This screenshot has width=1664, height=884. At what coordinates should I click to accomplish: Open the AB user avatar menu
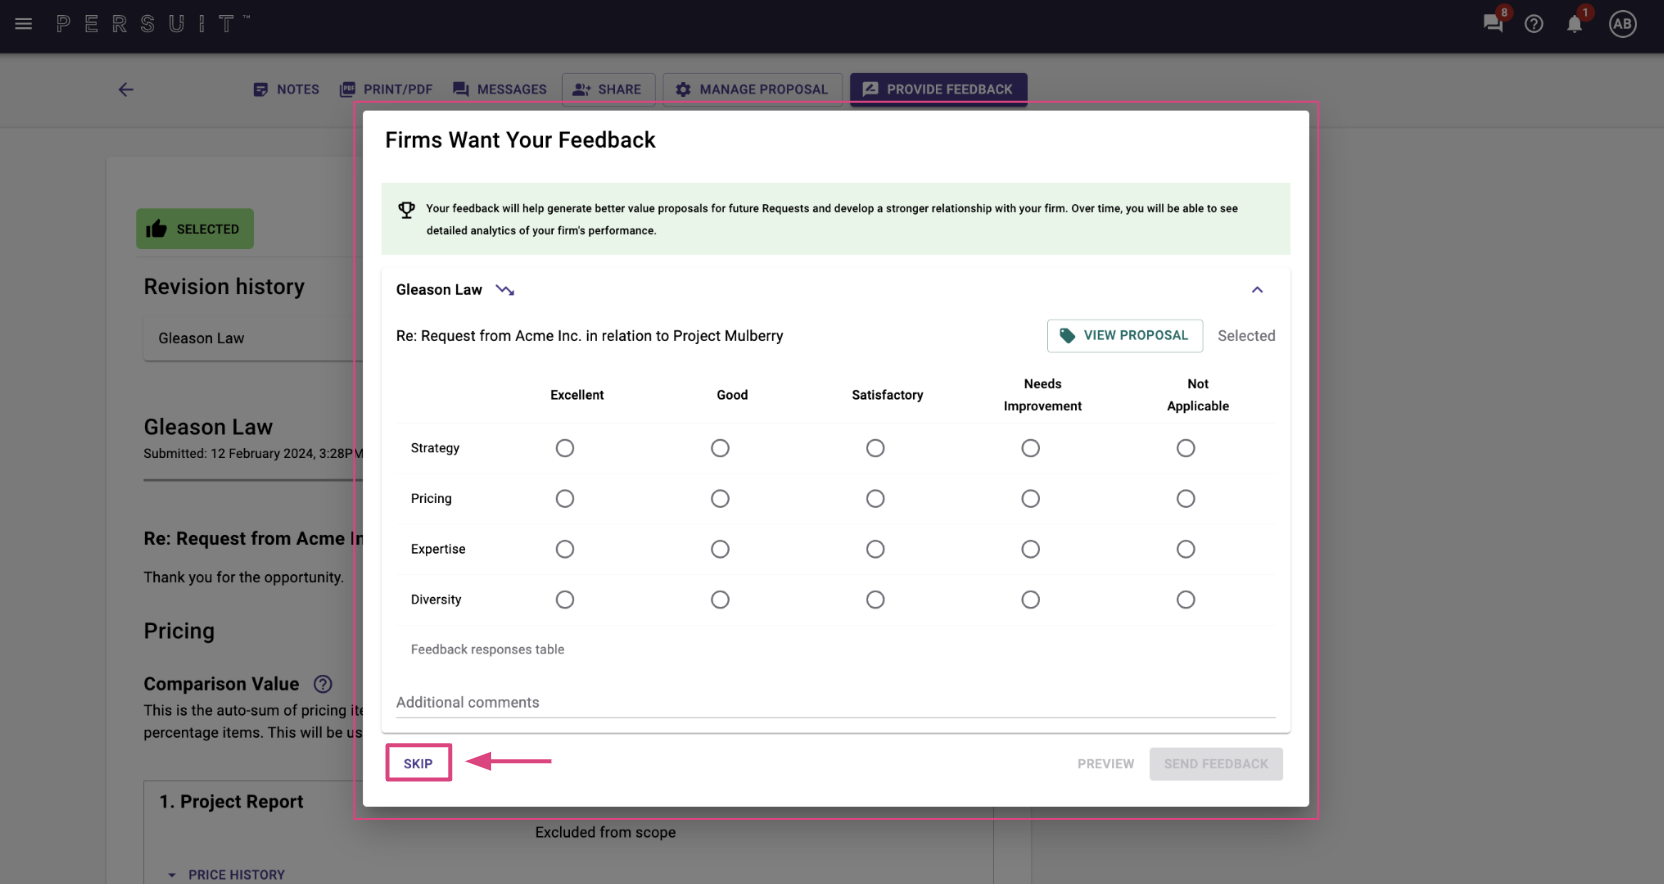pyautogui.click(x=1623, y=24)
